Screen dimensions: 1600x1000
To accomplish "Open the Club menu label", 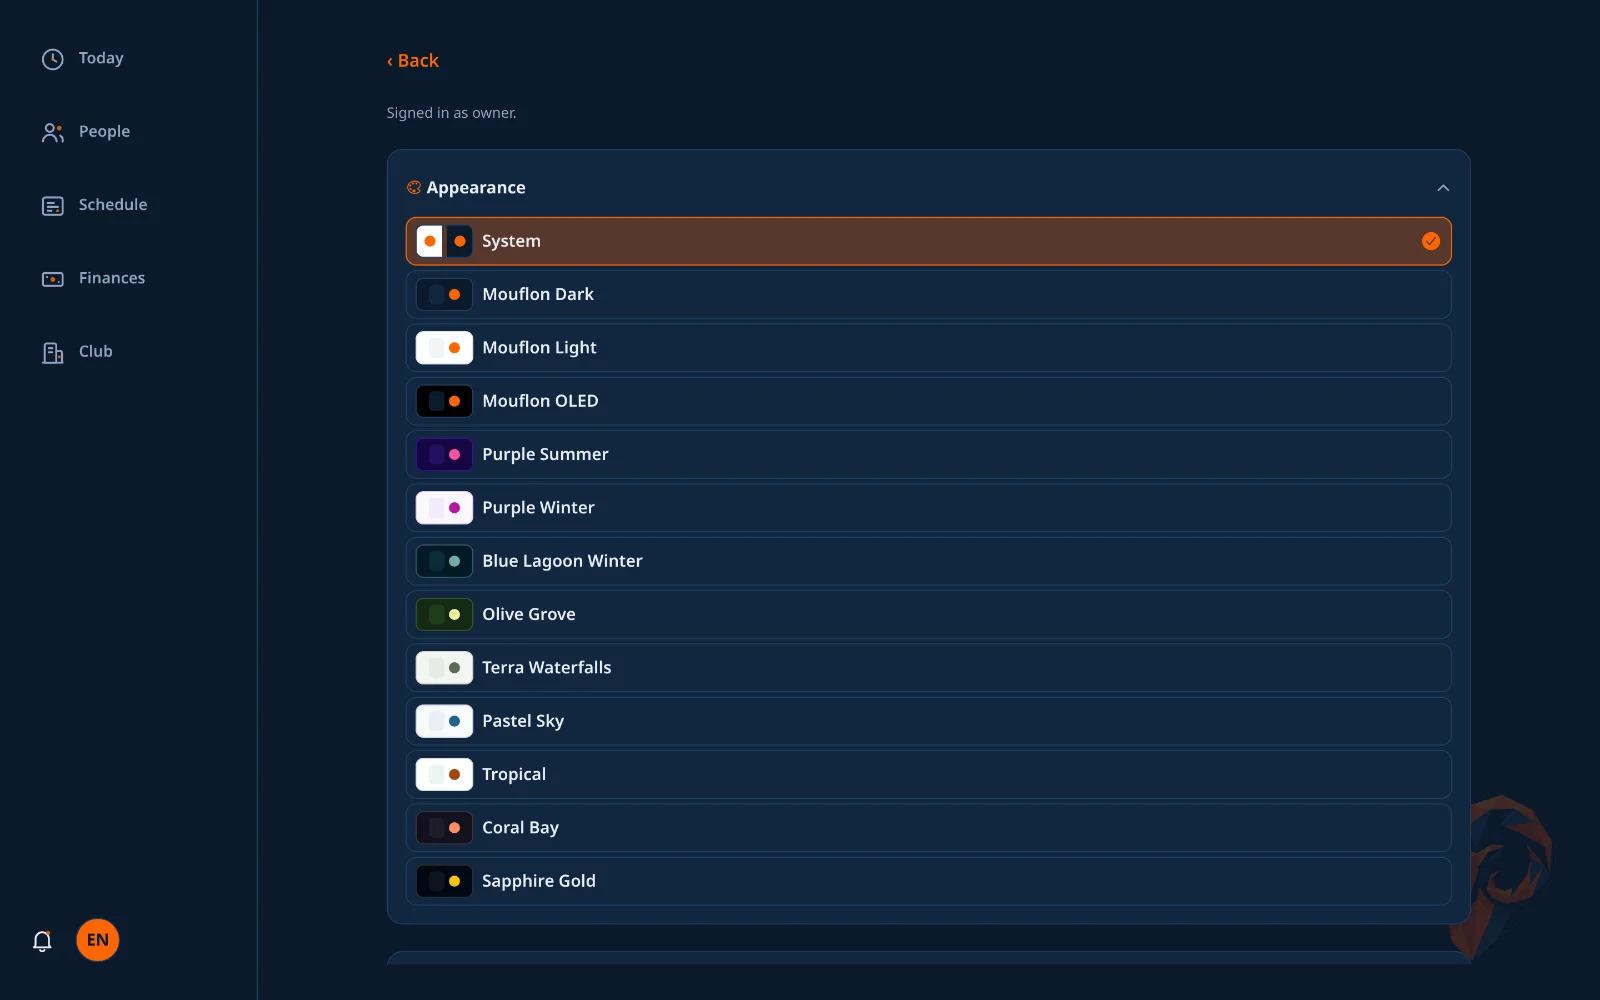I will tap(96, 351).
